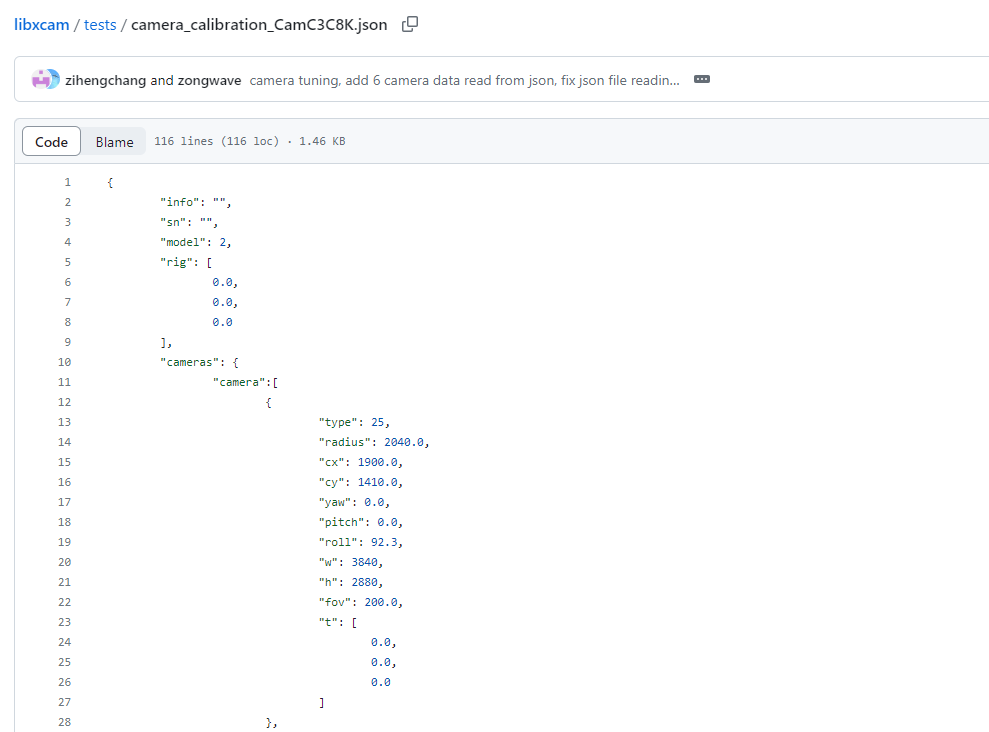Switch to the Blame tab

point(114,141)
